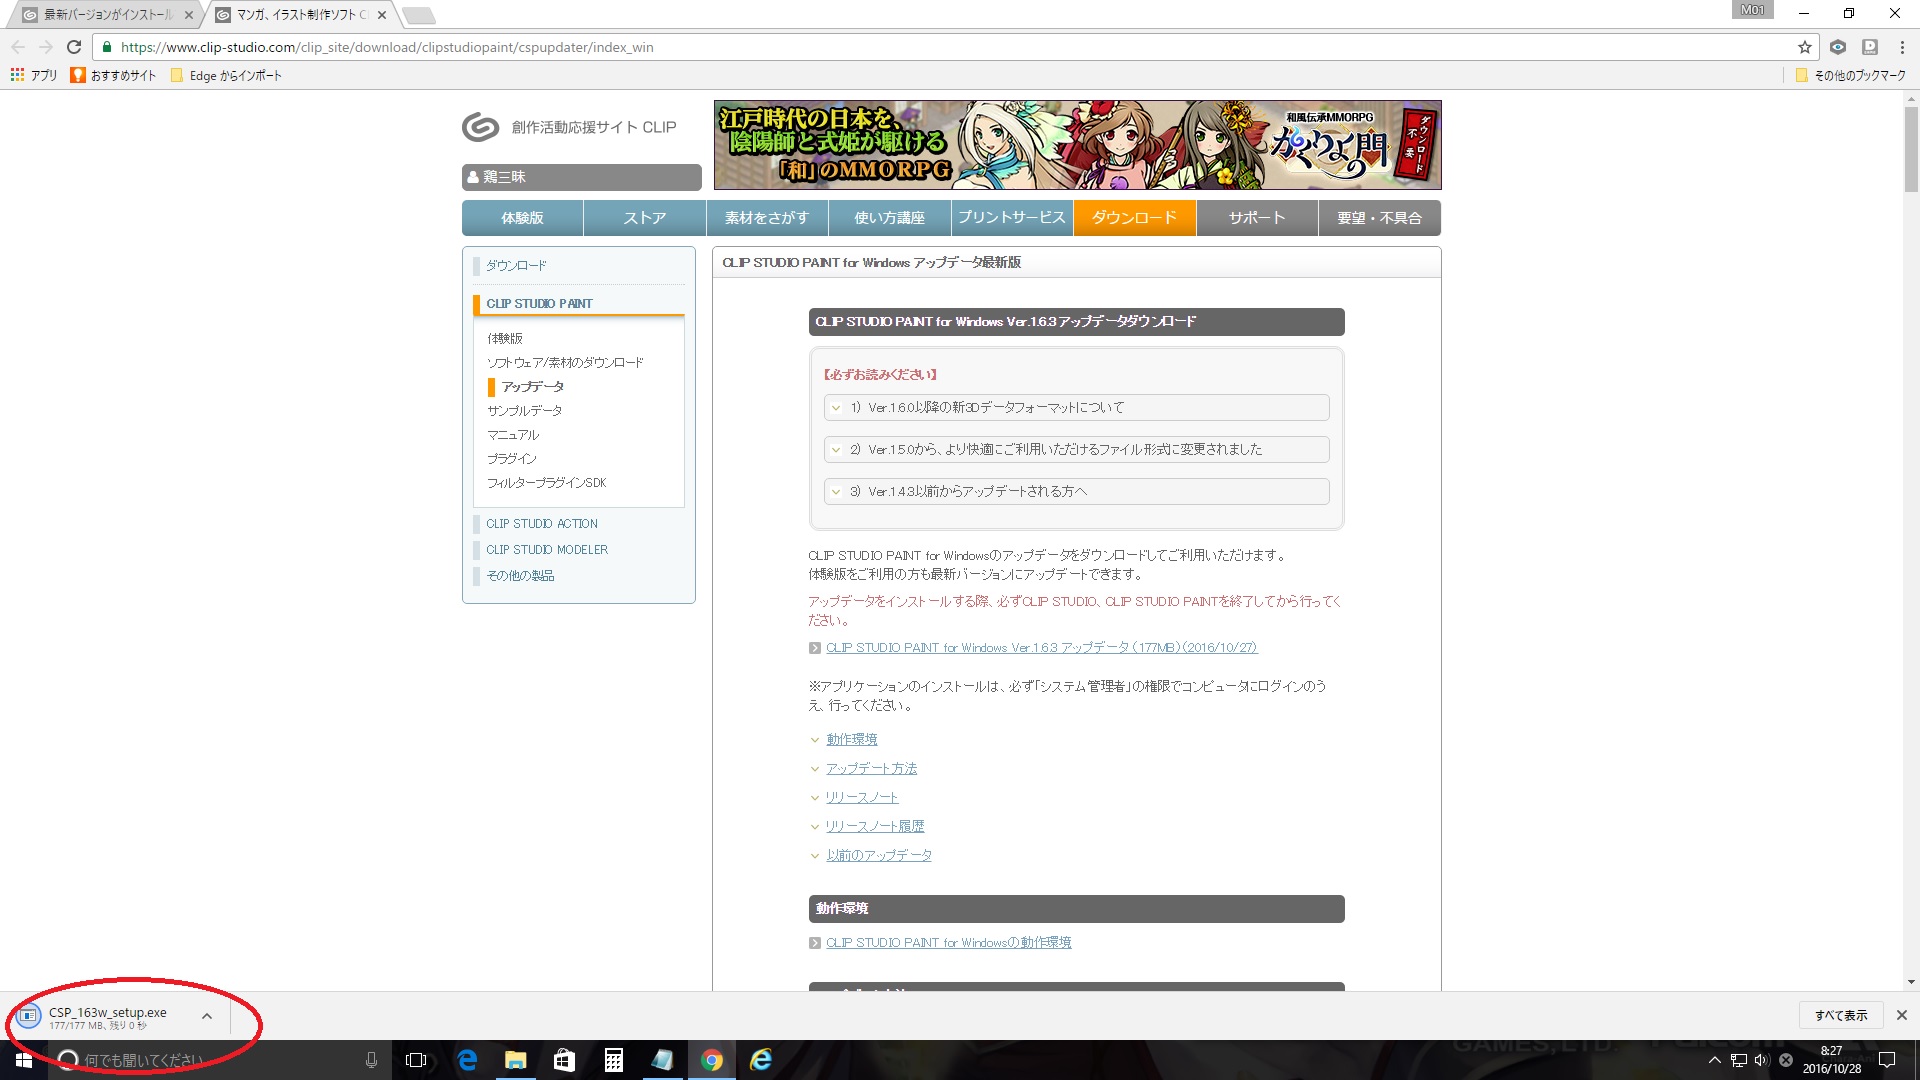
Task: Open the Calculator taskbar icon
Action: point(613,1060)
